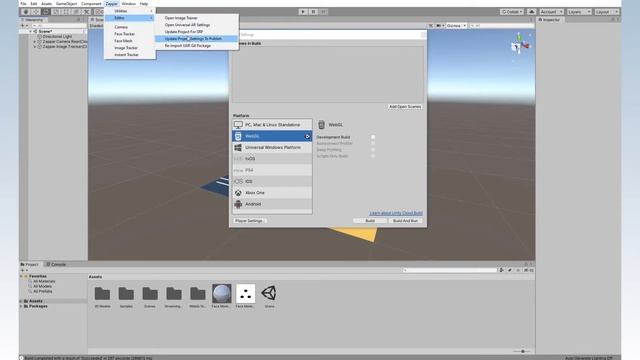Open the Collab dropdown

(x=512, y=12)
